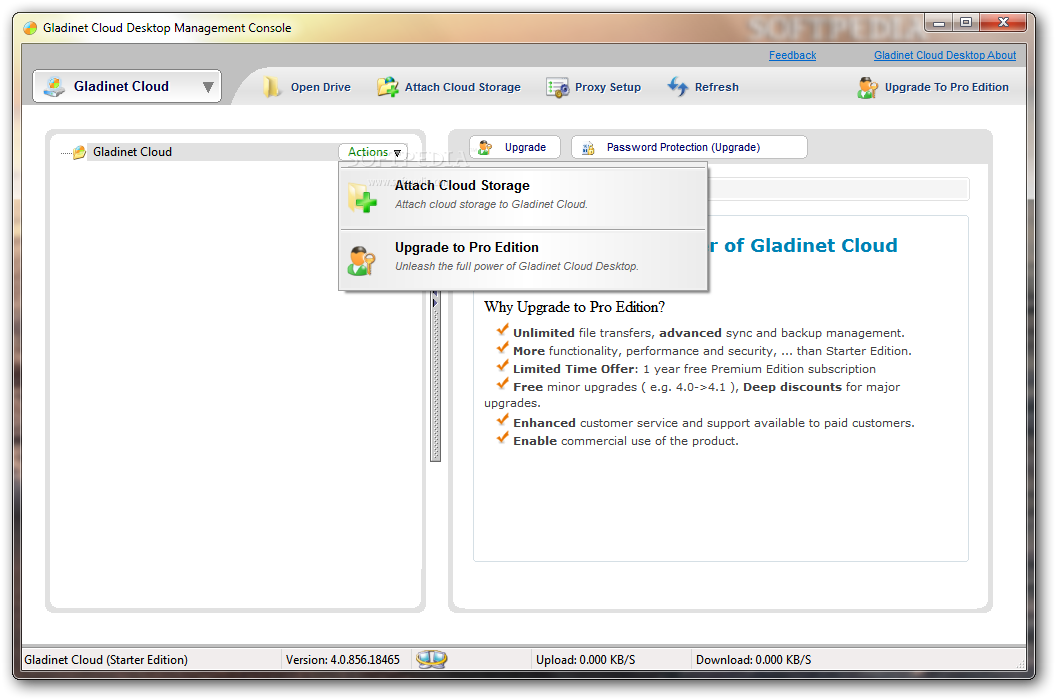Open Gladinet Cloud Desktop About link
Viewport: 1056px width, 700px height.
click(x=944, y=55)
